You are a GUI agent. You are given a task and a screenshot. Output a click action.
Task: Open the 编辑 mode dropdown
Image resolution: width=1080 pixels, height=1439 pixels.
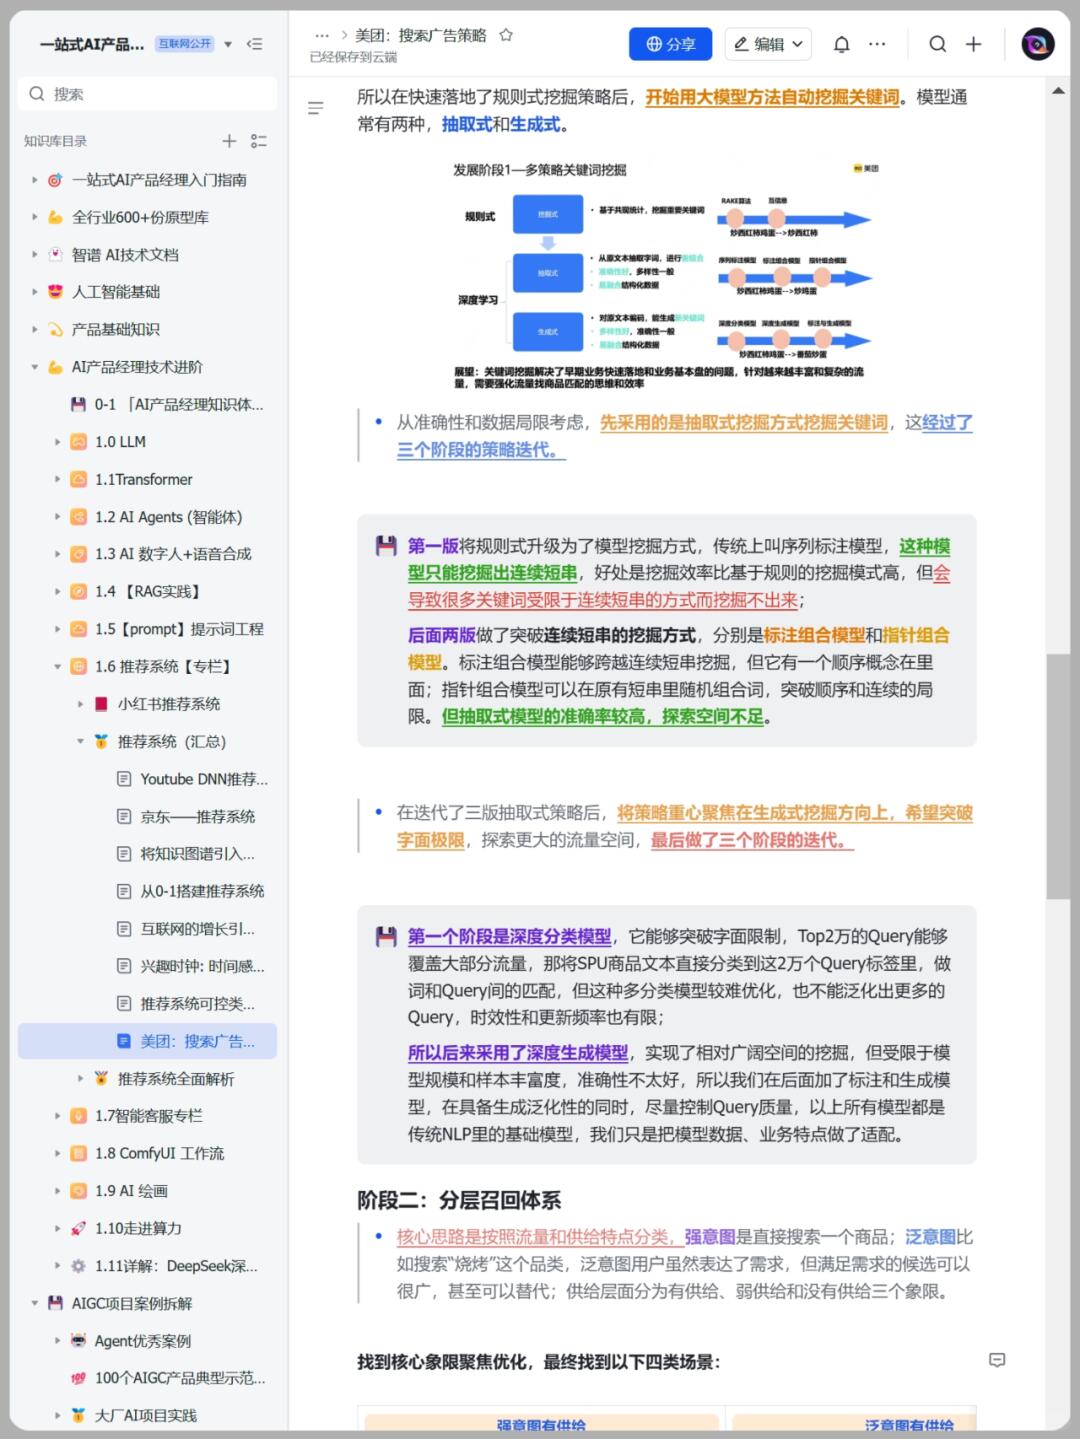768,44
